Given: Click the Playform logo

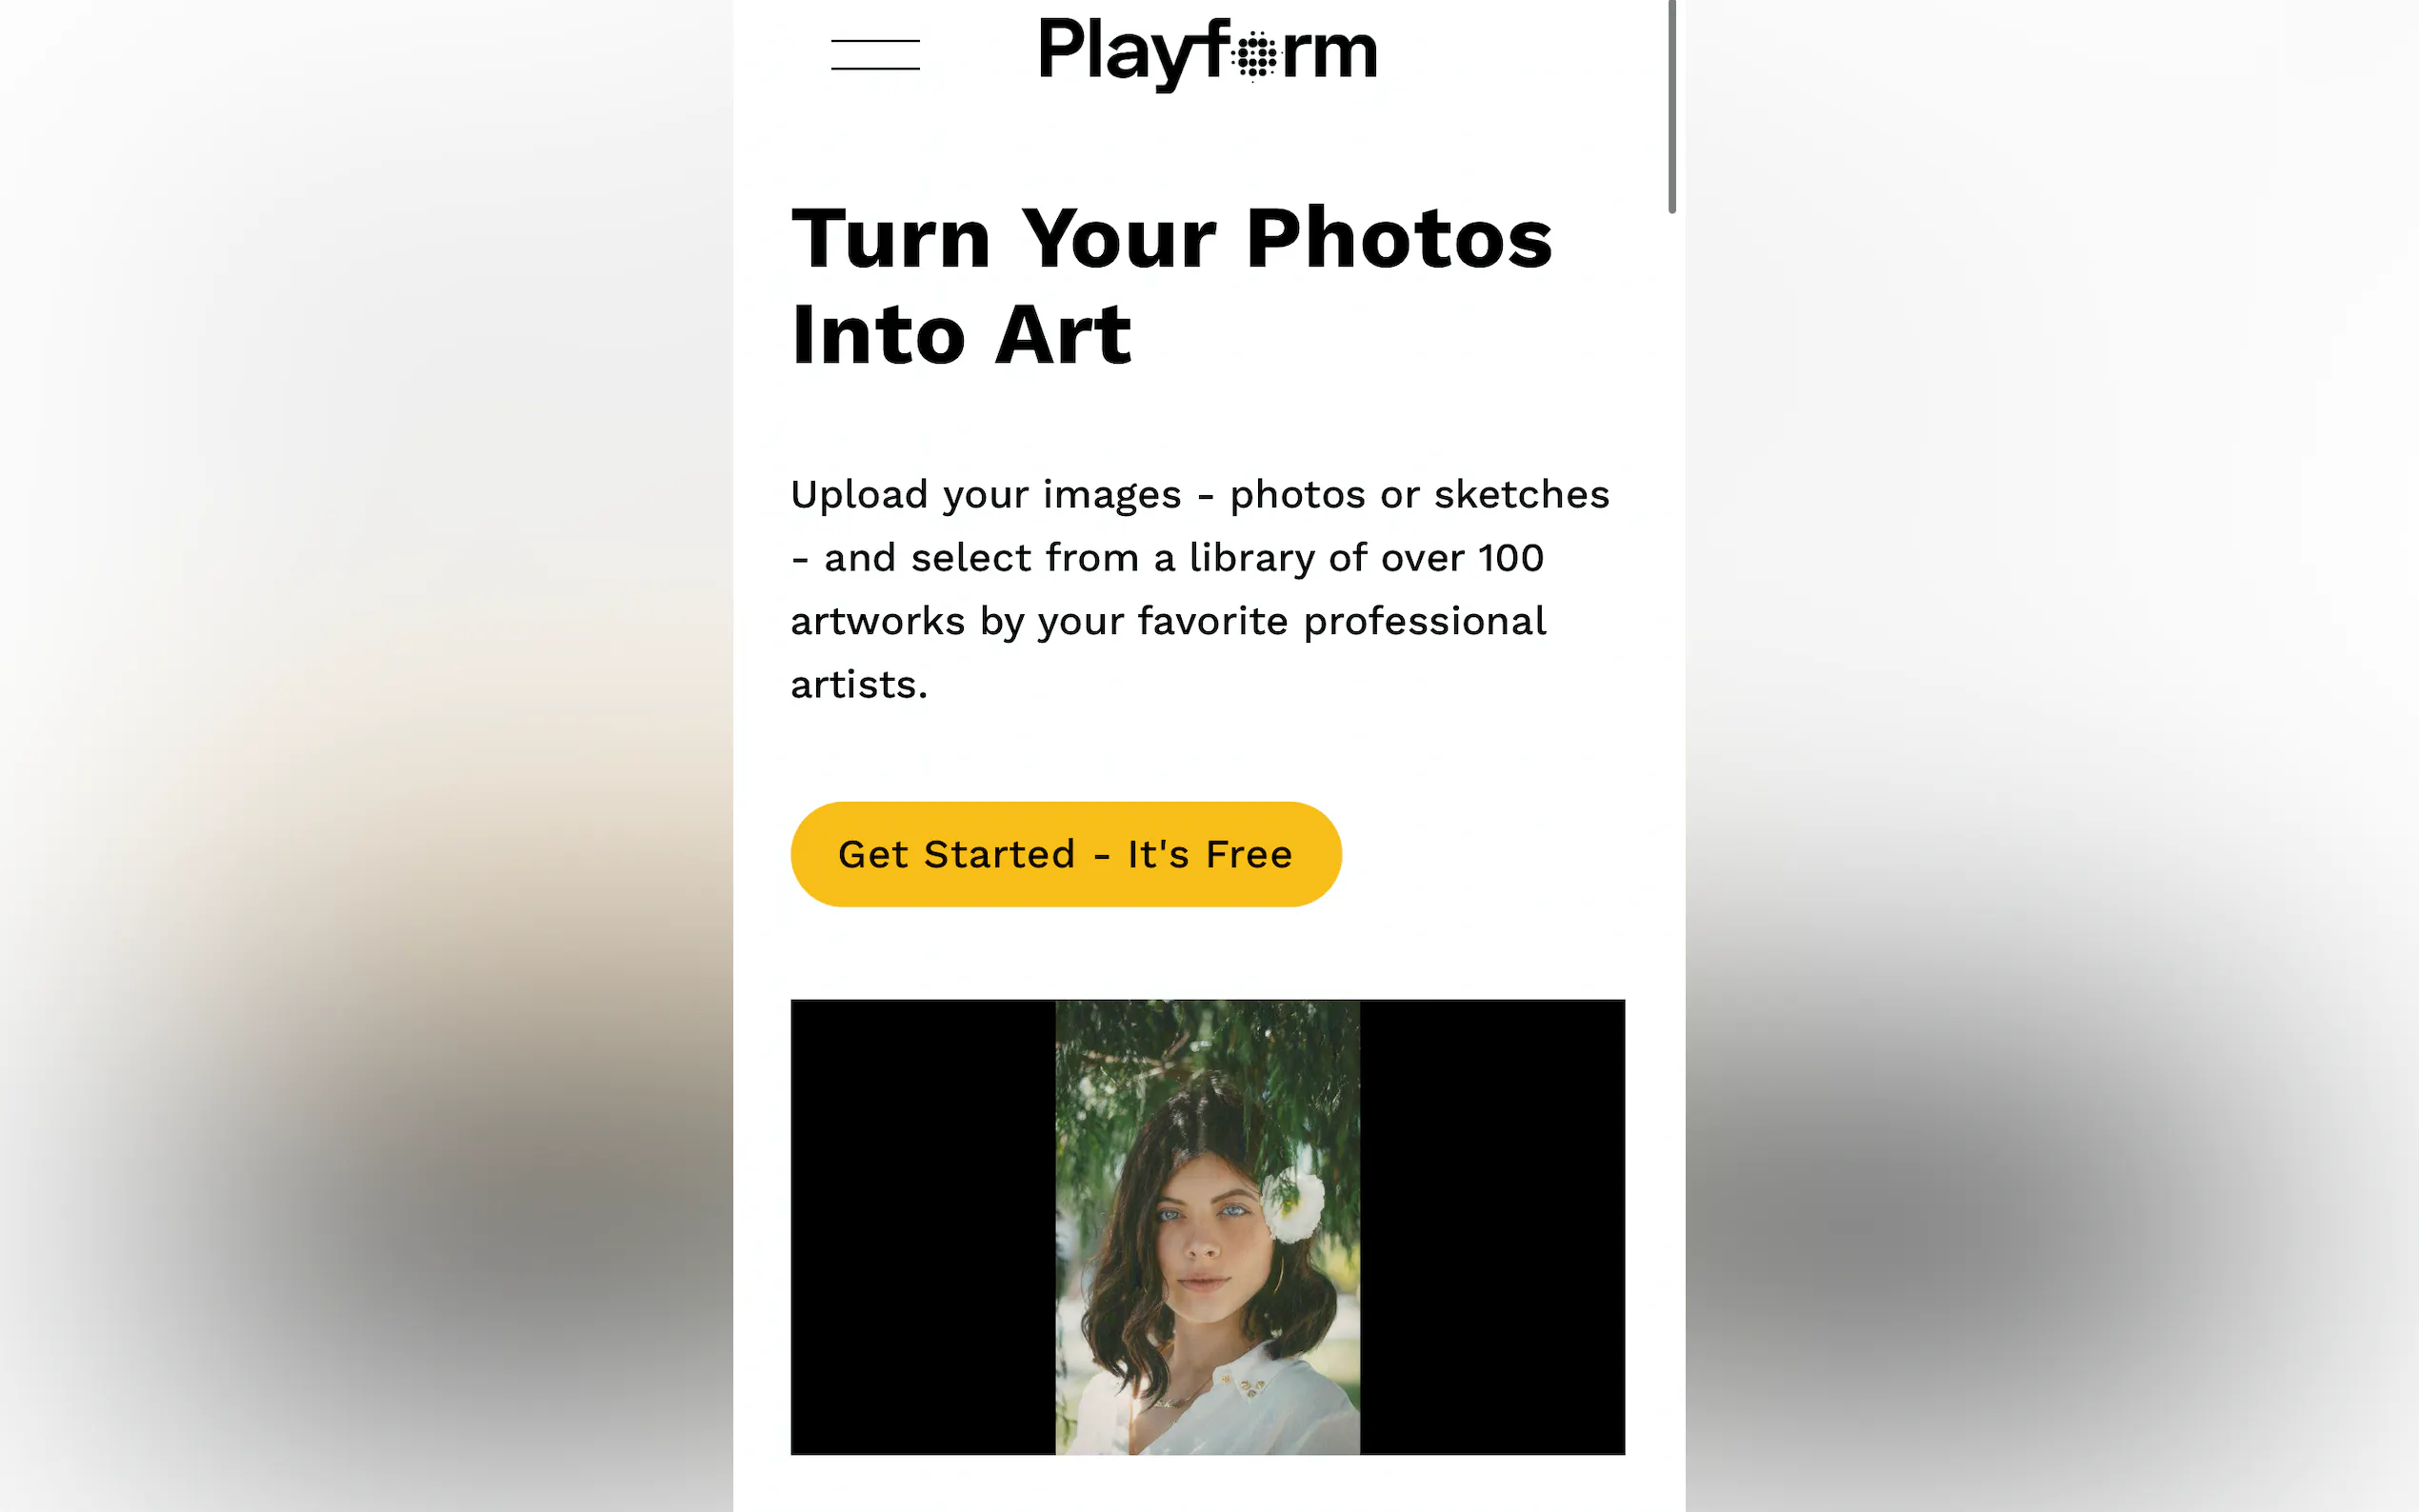Looking at the screenshot, I should coord(1208,53).
